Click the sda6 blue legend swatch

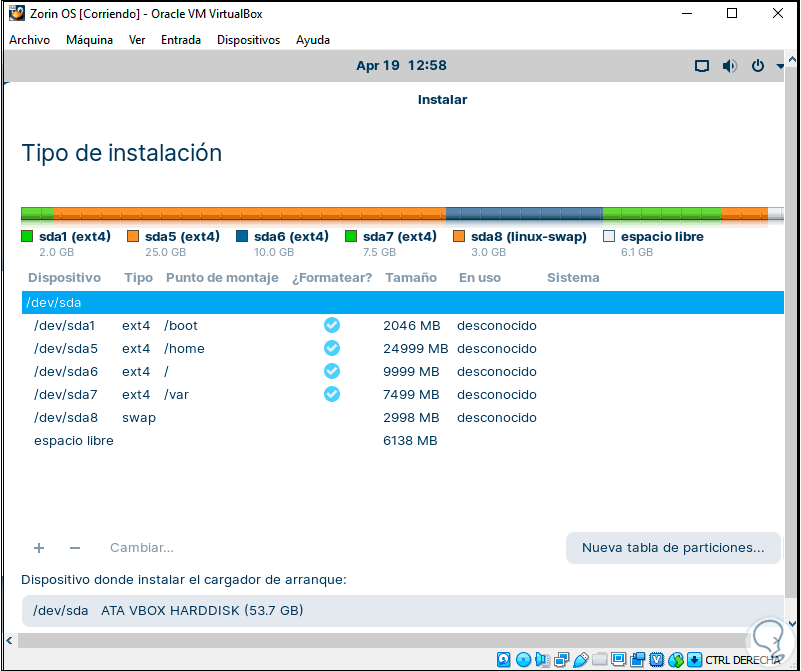[x=242, y=236]
